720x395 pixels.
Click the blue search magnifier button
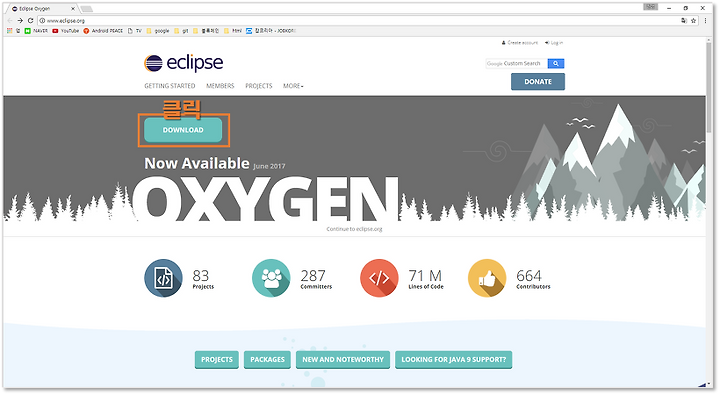pyautogui.click(x=556, y=63)
